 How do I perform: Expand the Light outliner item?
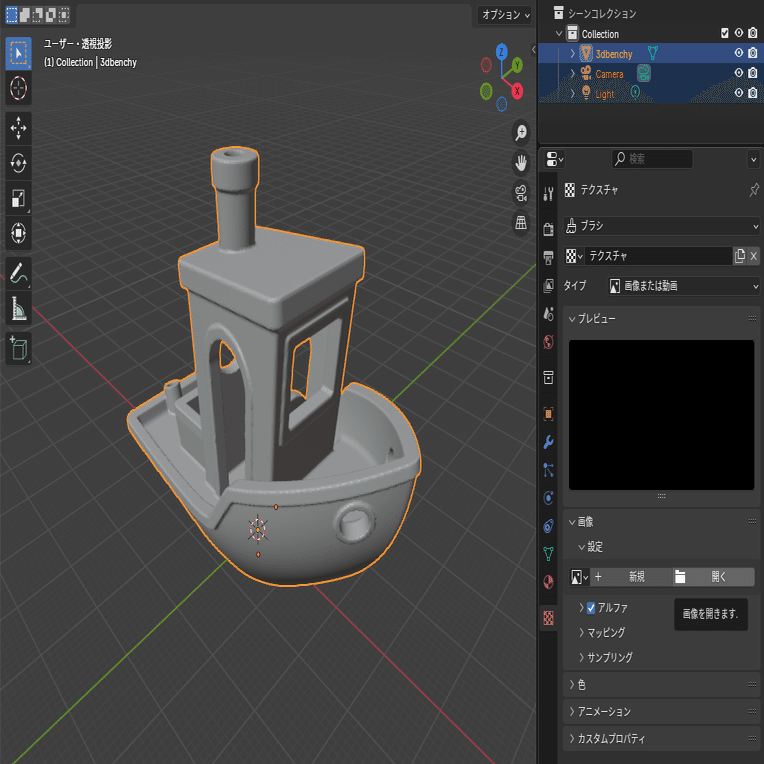(573, 93)
